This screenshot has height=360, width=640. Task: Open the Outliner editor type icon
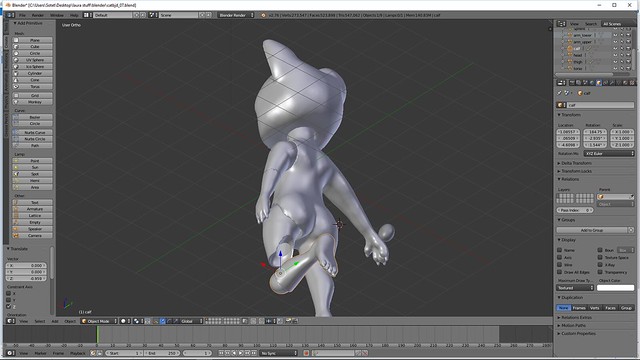point(561,24)
